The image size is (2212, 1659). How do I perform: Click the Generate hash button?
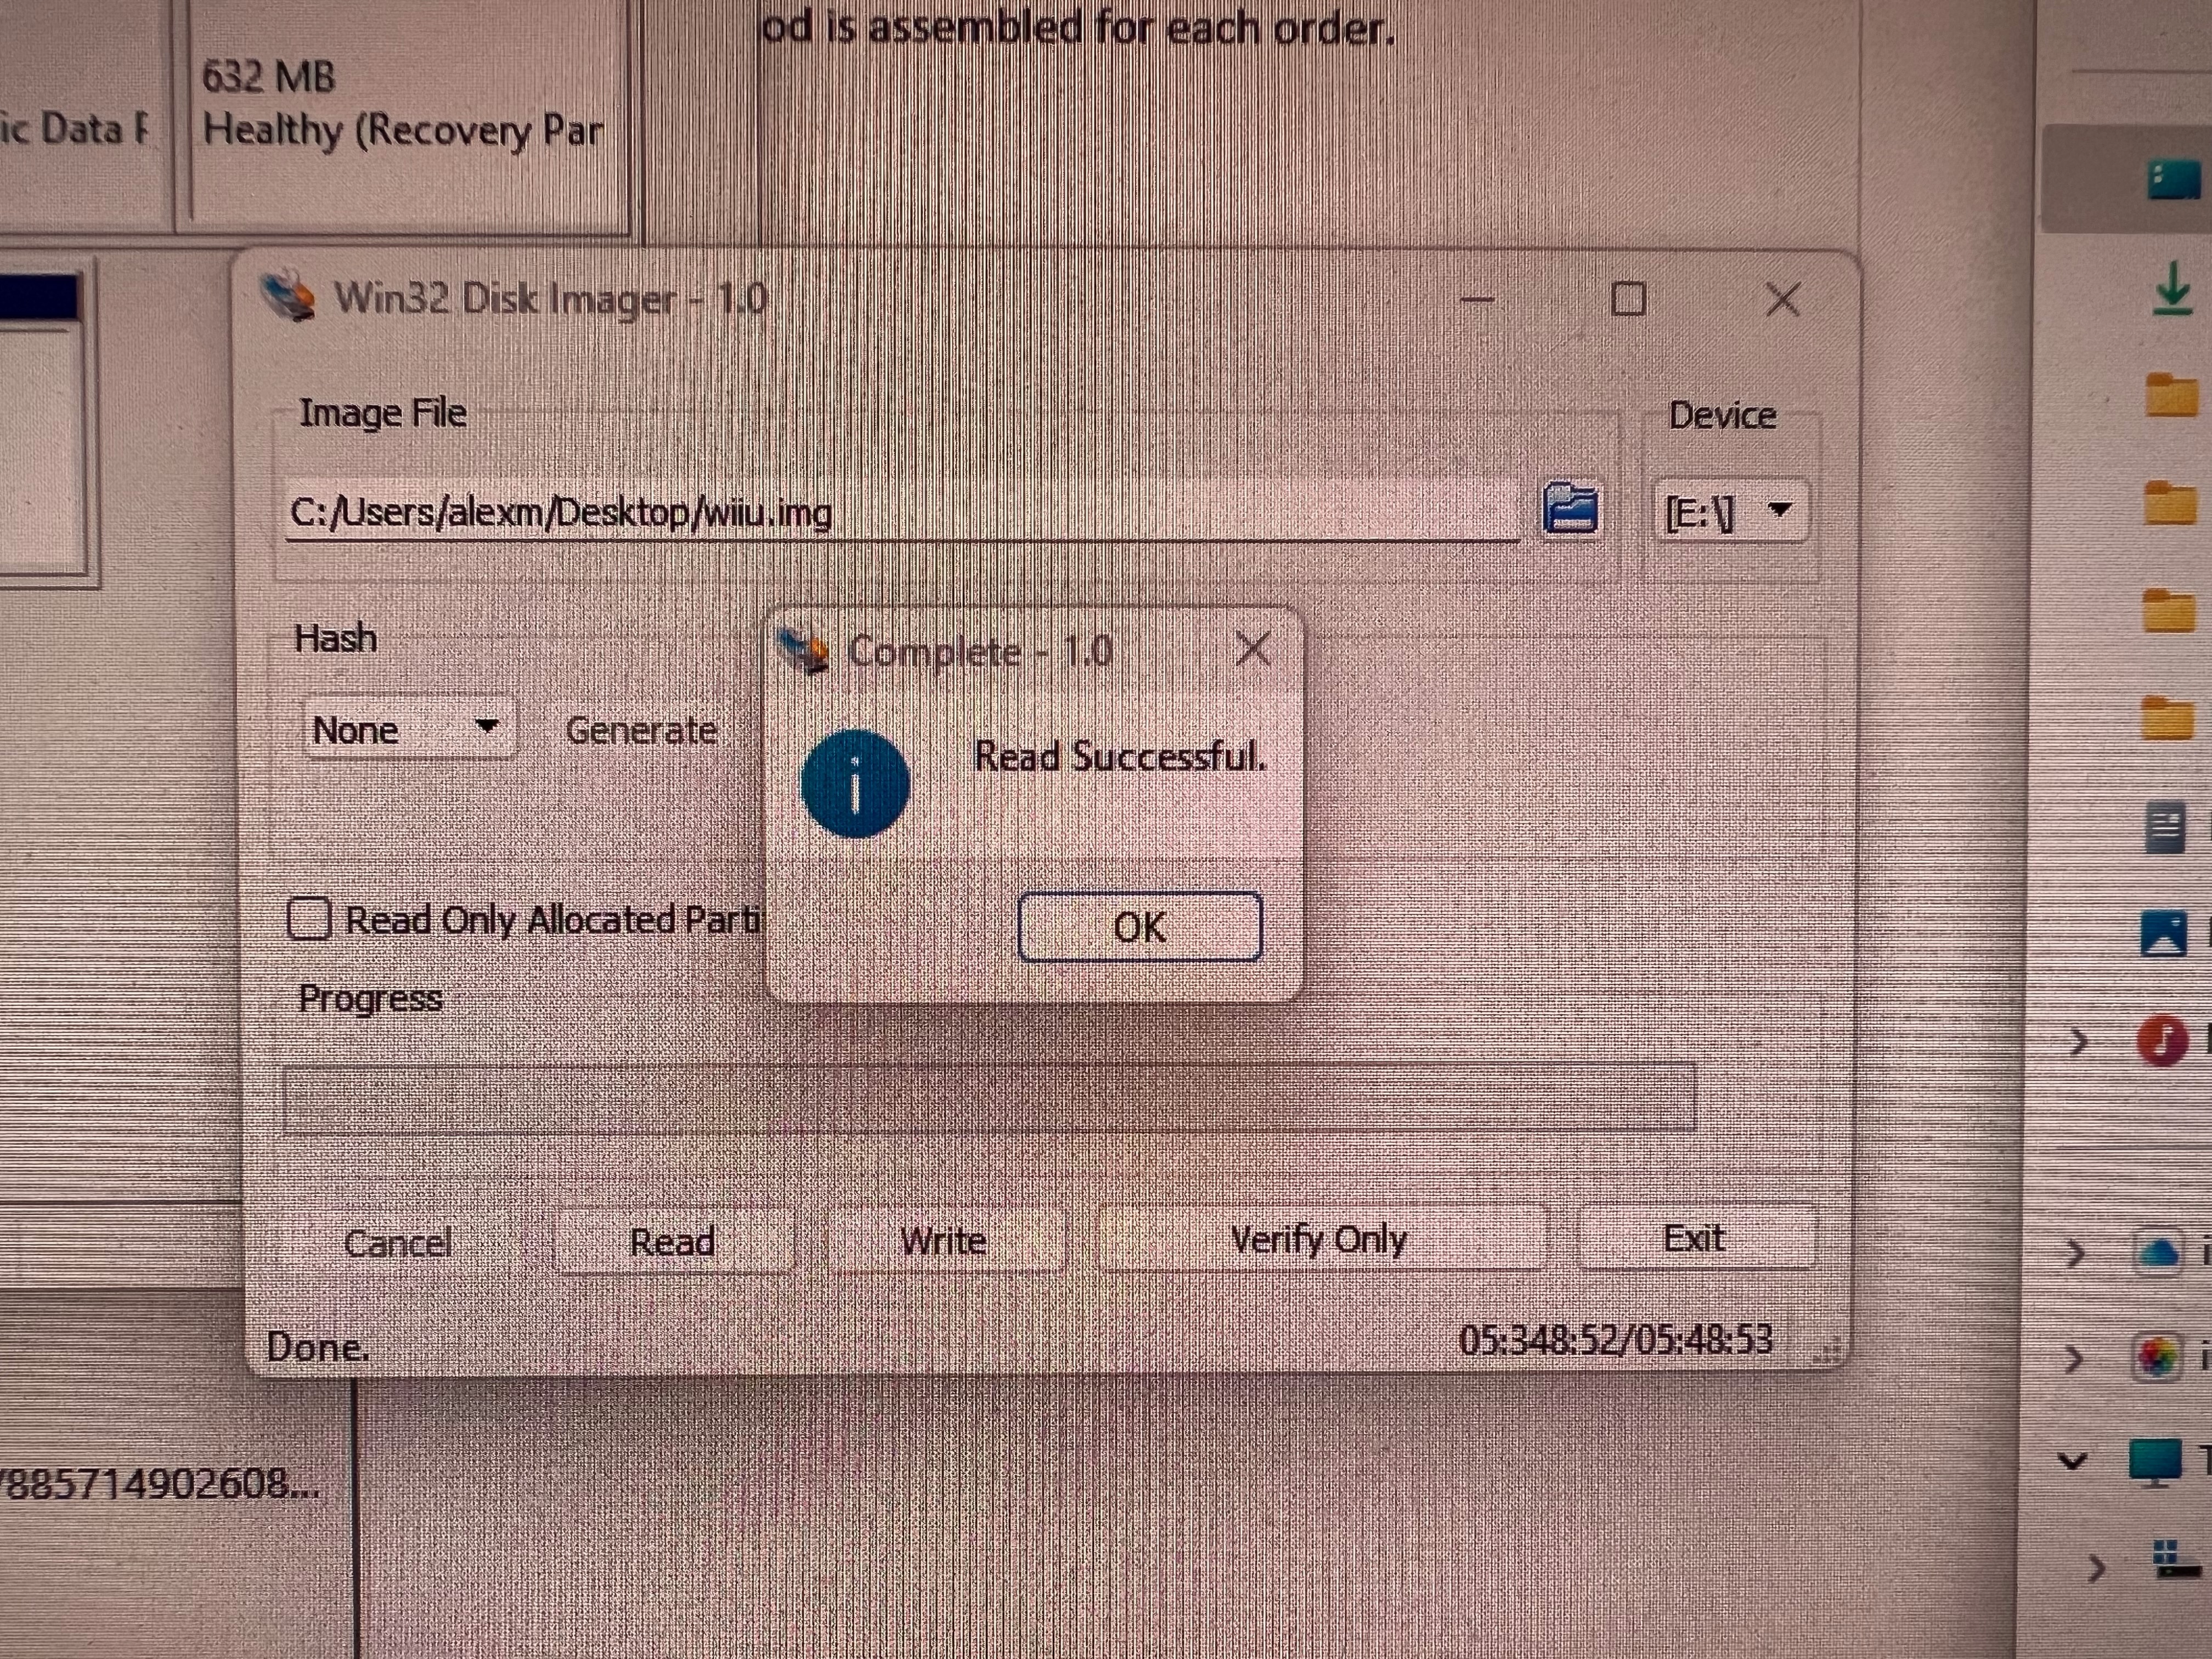[x=642, y=730]
